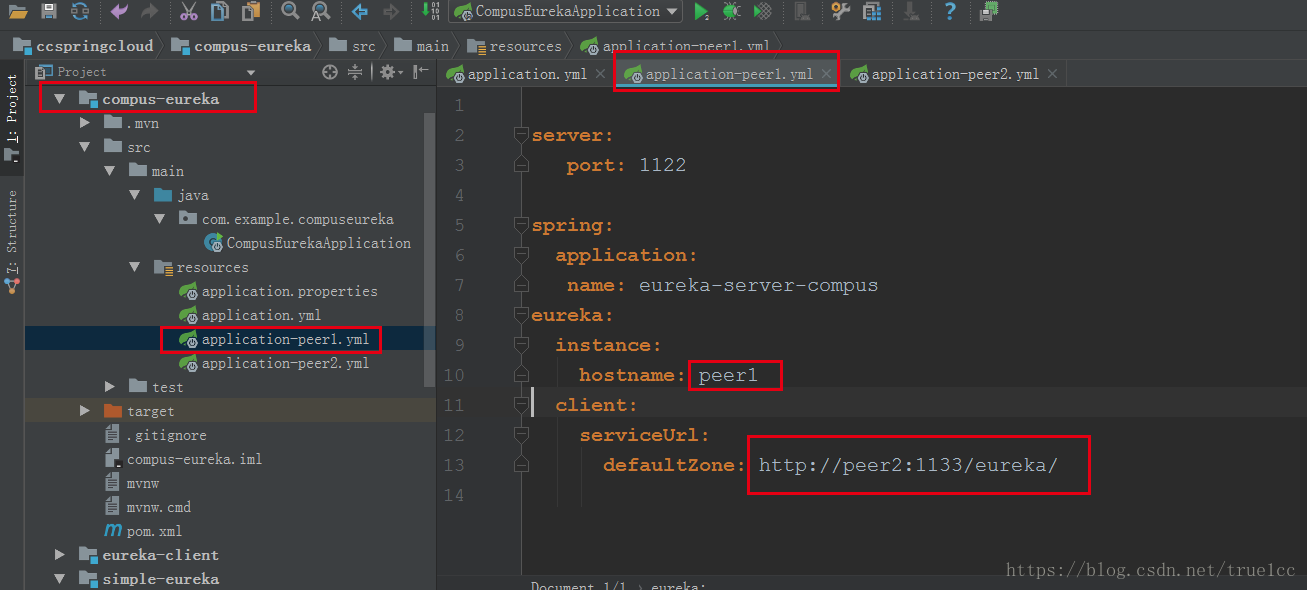Collapse the src folder arrow
This screenshot has height=590, width=1307.
pyautogui.click(x=85, y=147)
